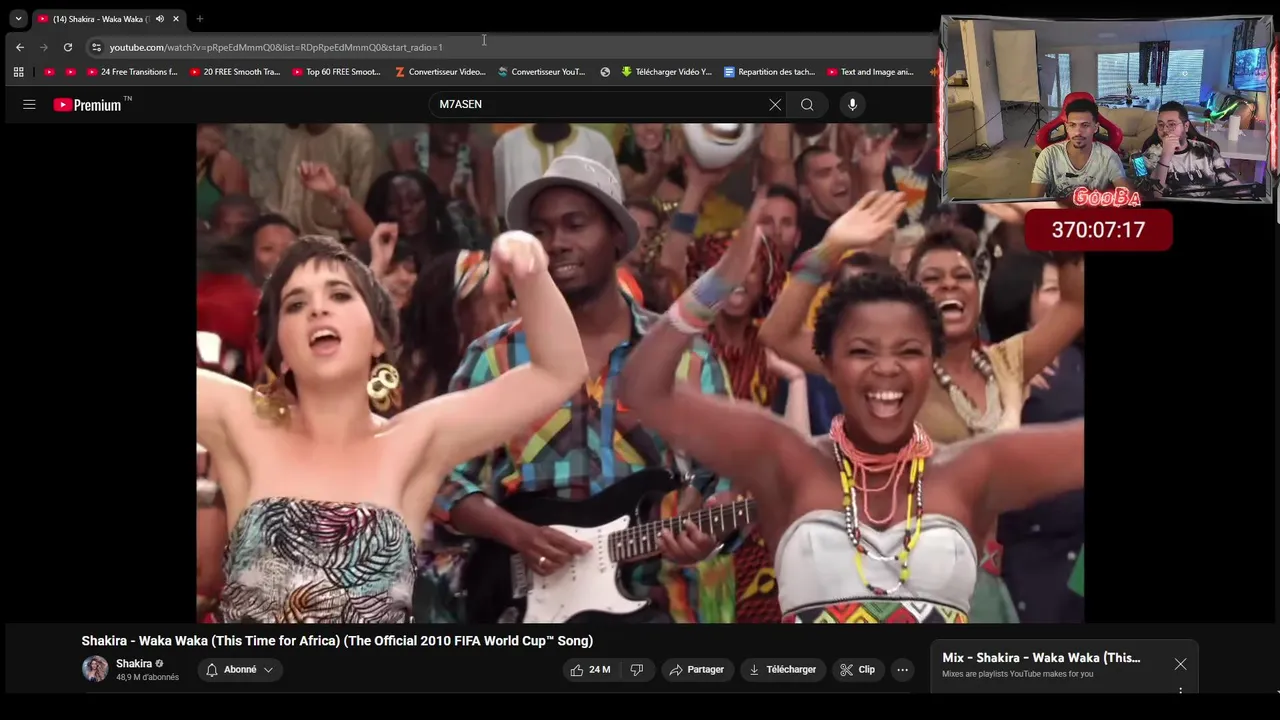The height and width of the screenshot is (720, 1280).
Task: Run search with the magnifier button
Action: 807,104
